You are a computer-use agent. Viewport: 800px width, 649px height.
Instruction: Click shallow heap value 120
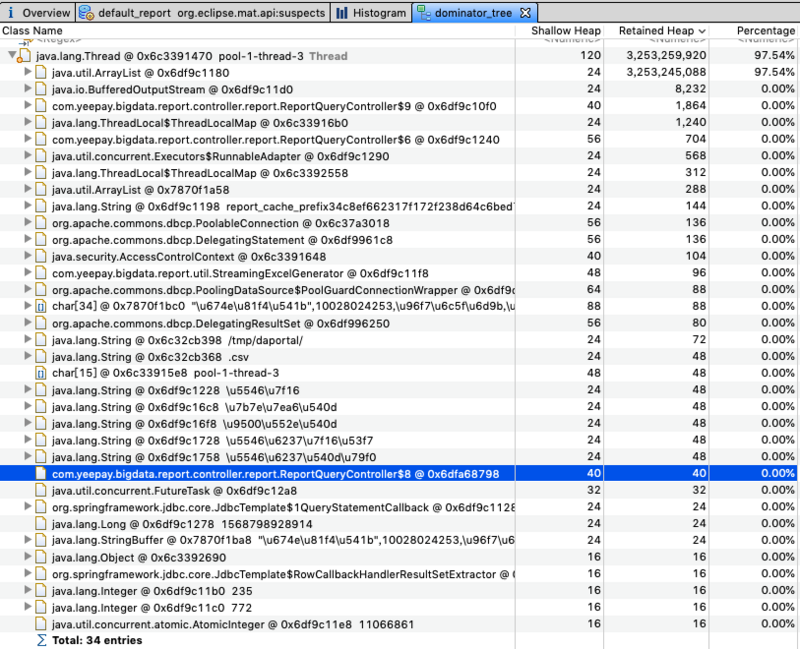pyautogui.click(x=591, y=56)
